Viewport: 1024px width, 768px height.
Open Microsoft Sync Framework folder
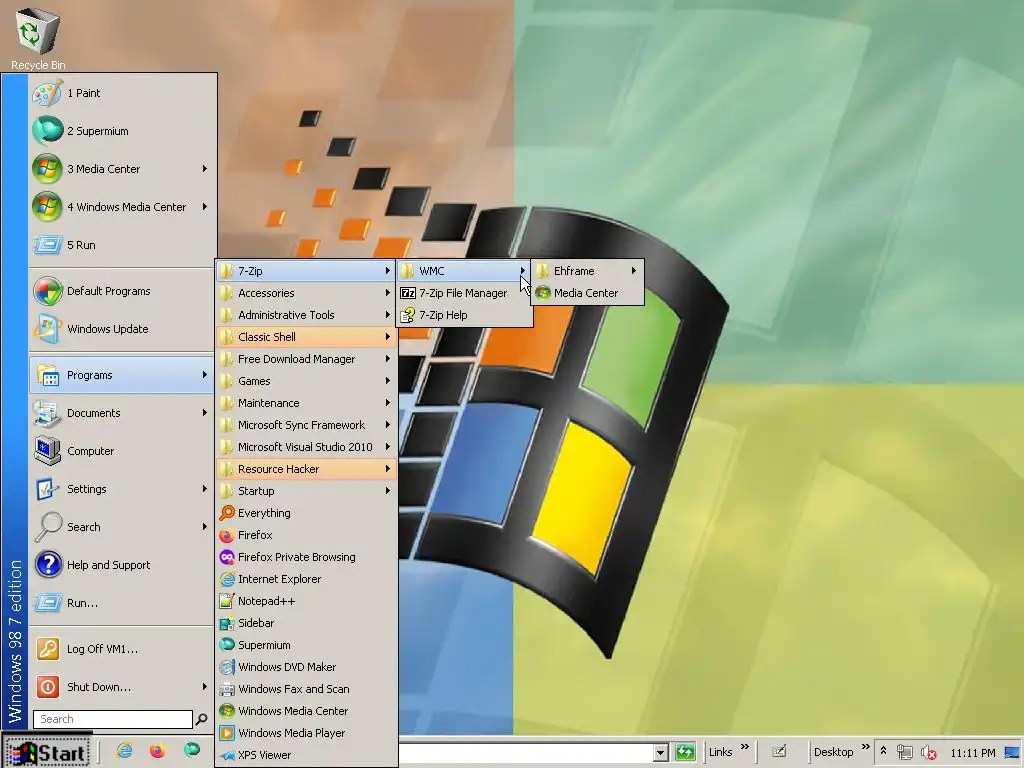click(x=306, y=425)
